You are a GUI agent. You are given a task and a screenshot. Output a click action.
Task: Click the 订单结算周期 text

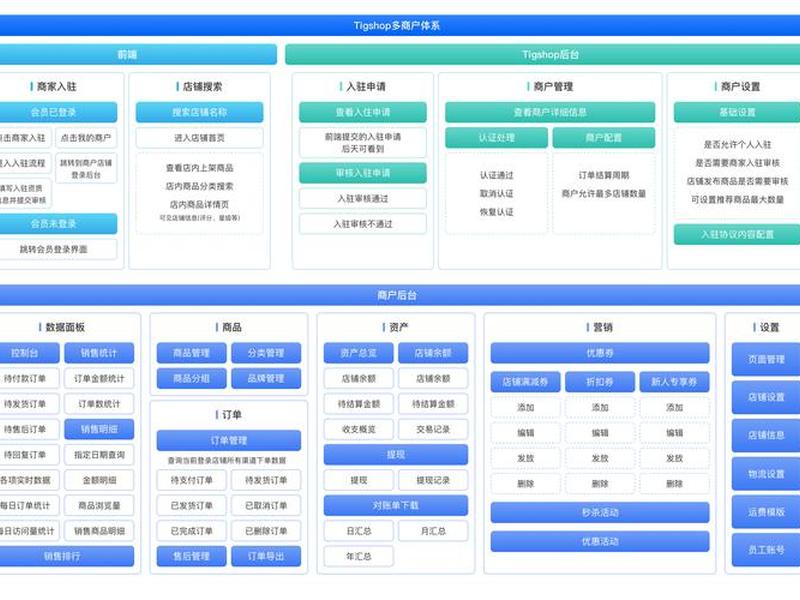point(604,175)
